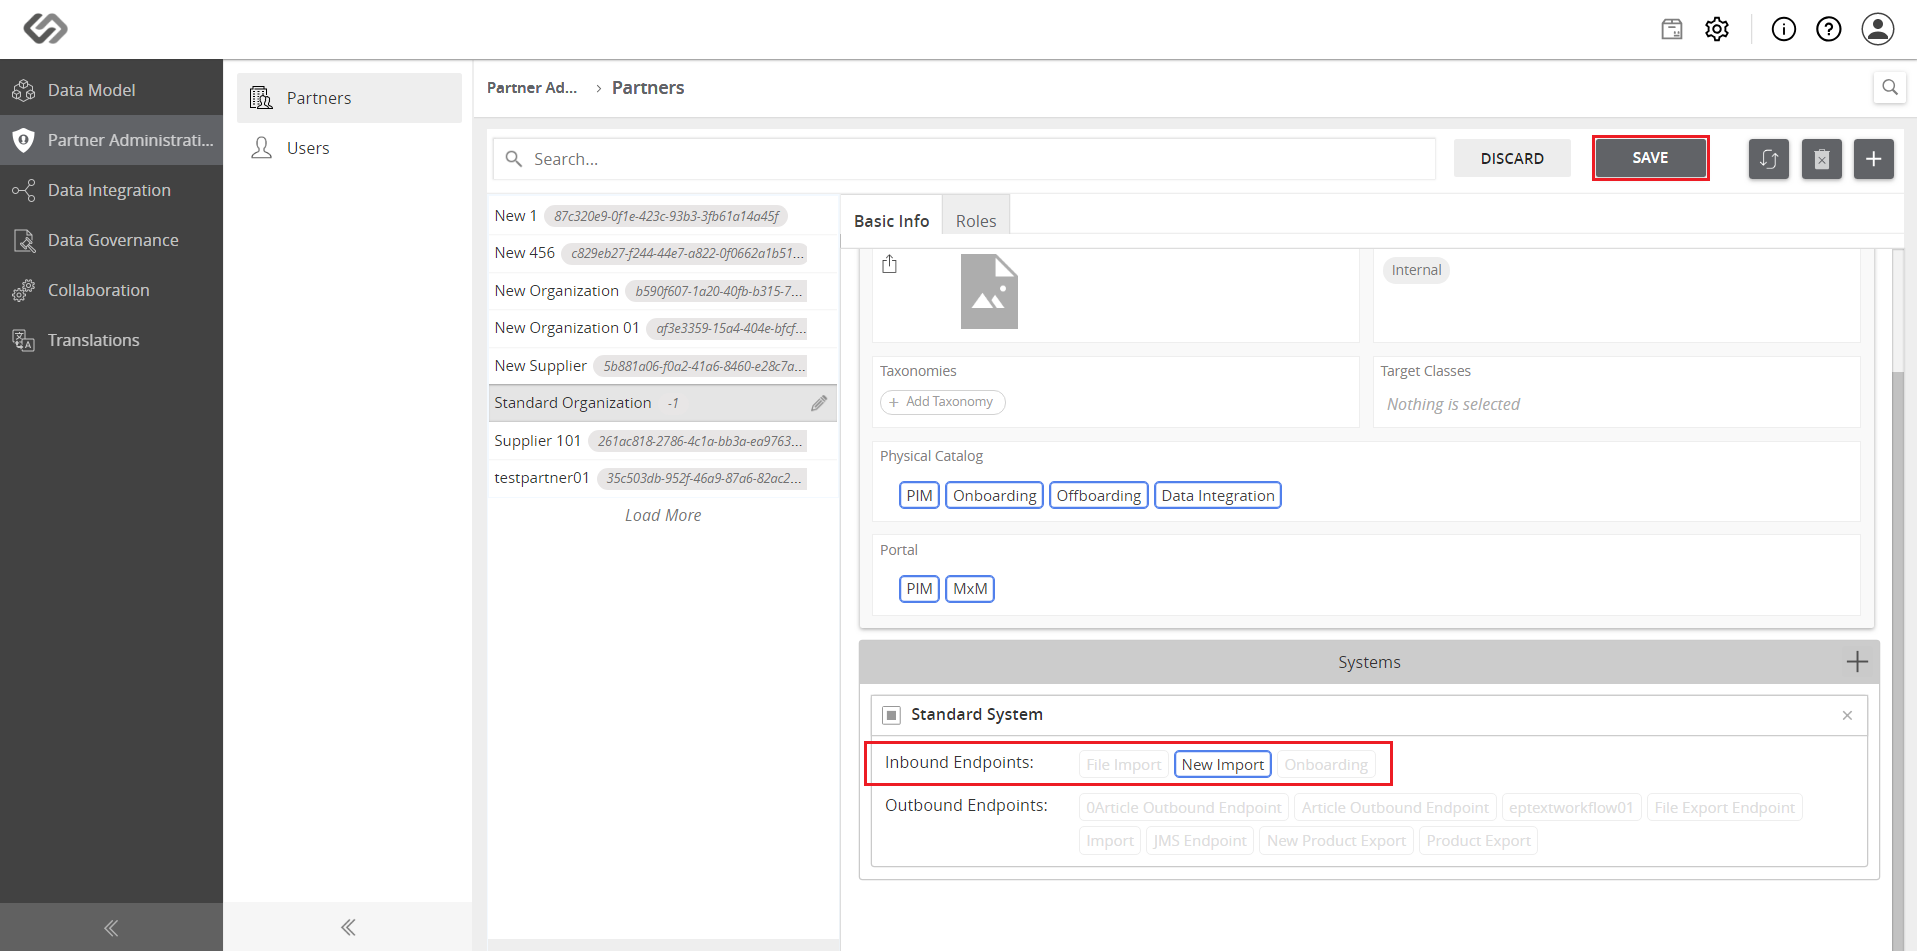Toggle PIM under Physical Catalog
Screen dimensions: 1917x951
(x=919, y=496)
